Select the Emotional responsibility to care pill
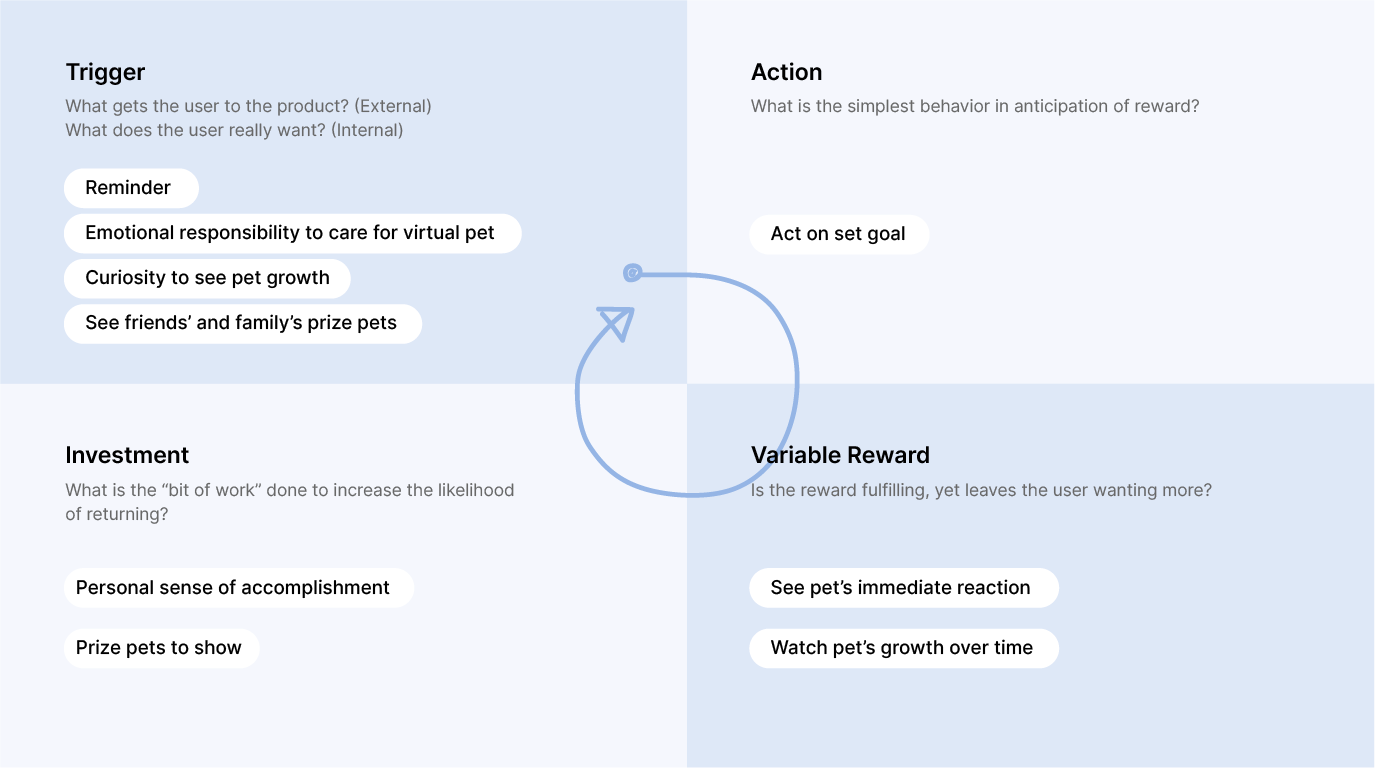This screenshot has width=1375, height=768. click(x=293, y=233)
